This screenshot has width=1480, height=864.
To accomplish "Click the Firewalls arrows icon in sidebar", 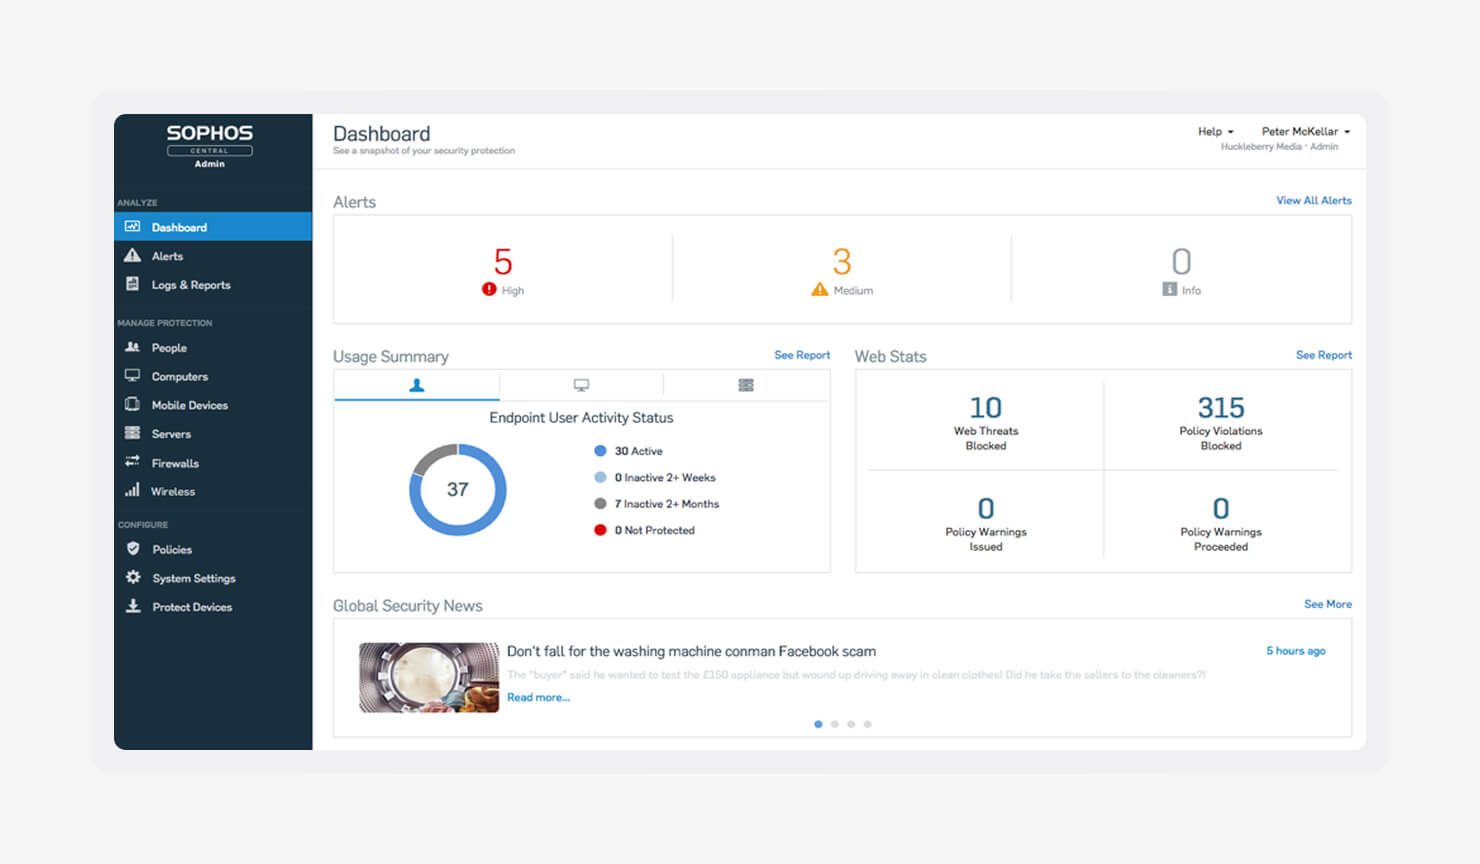I will 132,462.
